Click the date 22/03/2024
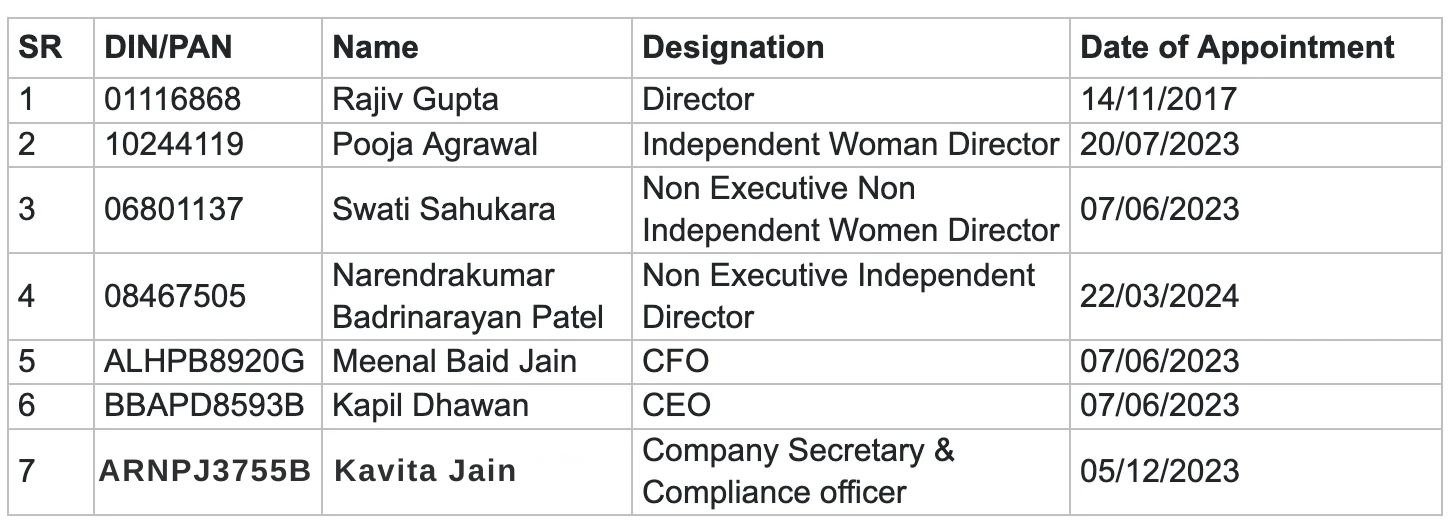The width and height of the screenshot is (1453, 523). 1160,296
